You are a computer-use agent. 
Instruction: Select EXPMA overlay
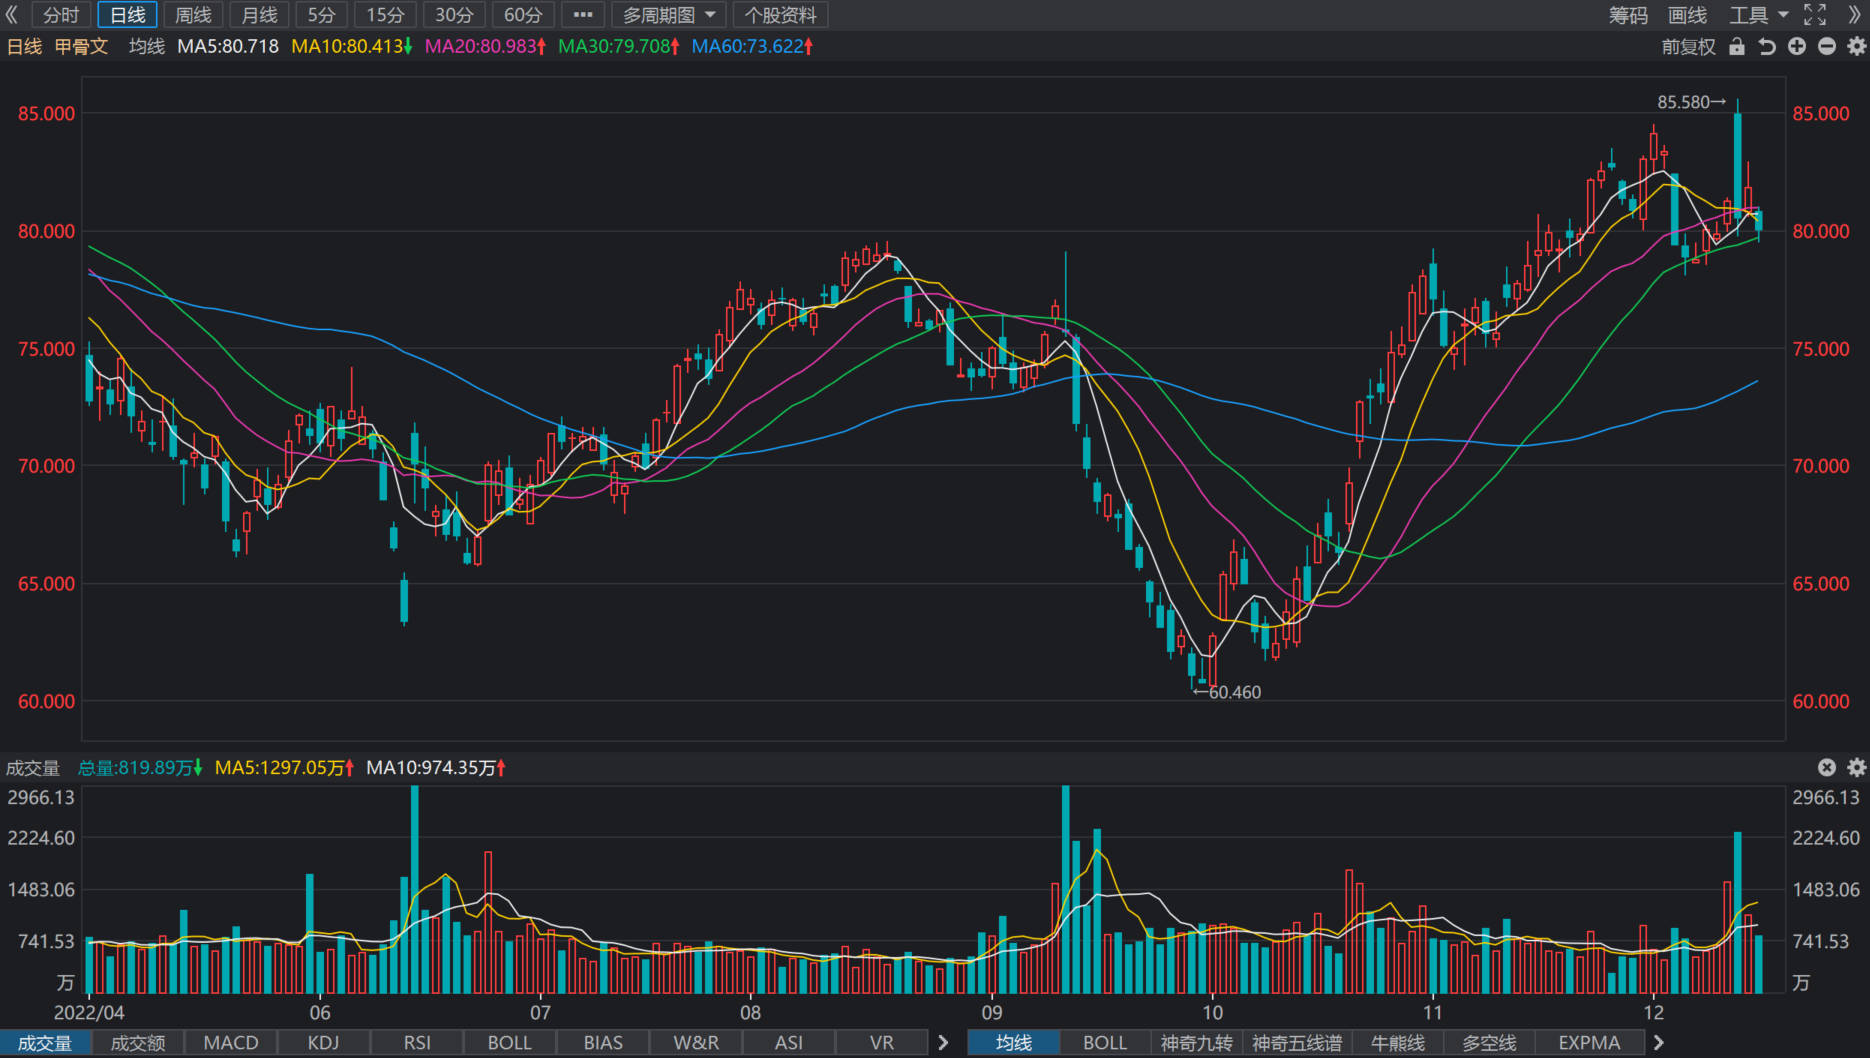click(1589, 1043)
